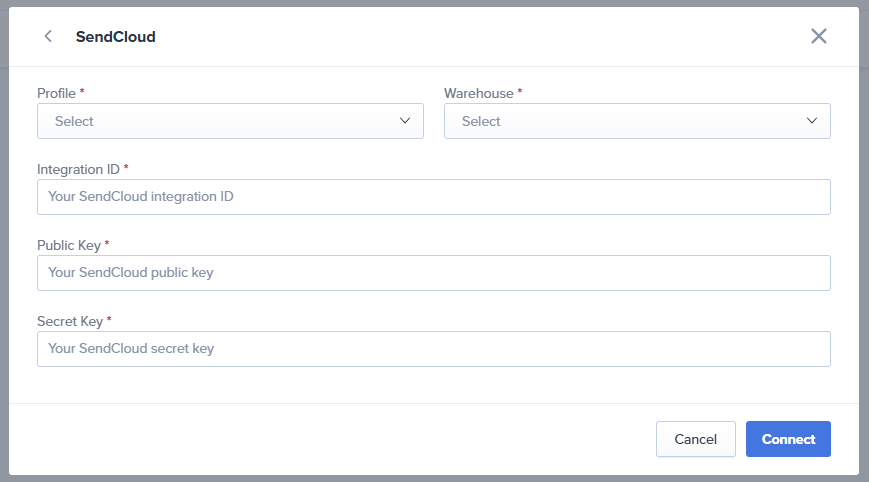Image resolution: width=869 pixels, height=482 pixels.
Task: Open the Warehouse dropdown
Action: click(x=637, y=121)
